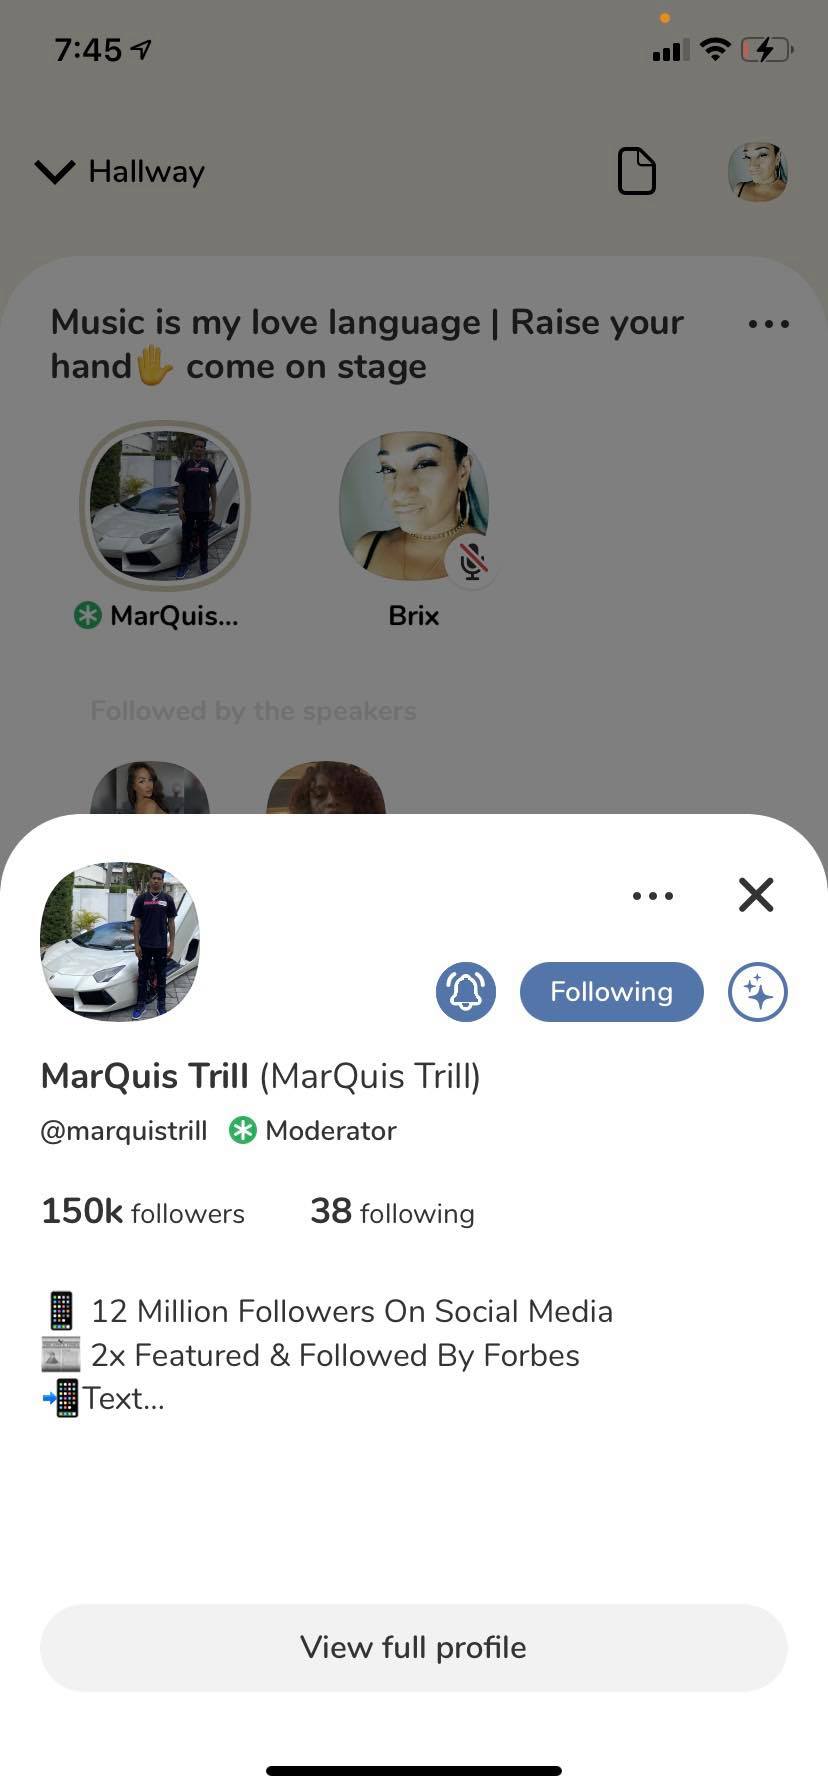Tap the MarQuis Trill profile photo
This screenshot has height=1792, width=828.
click(x=120, y=942)
